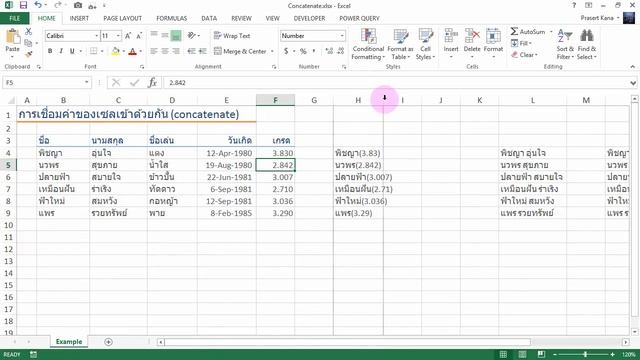Align text to the left
640x360 pixels.
153,51
